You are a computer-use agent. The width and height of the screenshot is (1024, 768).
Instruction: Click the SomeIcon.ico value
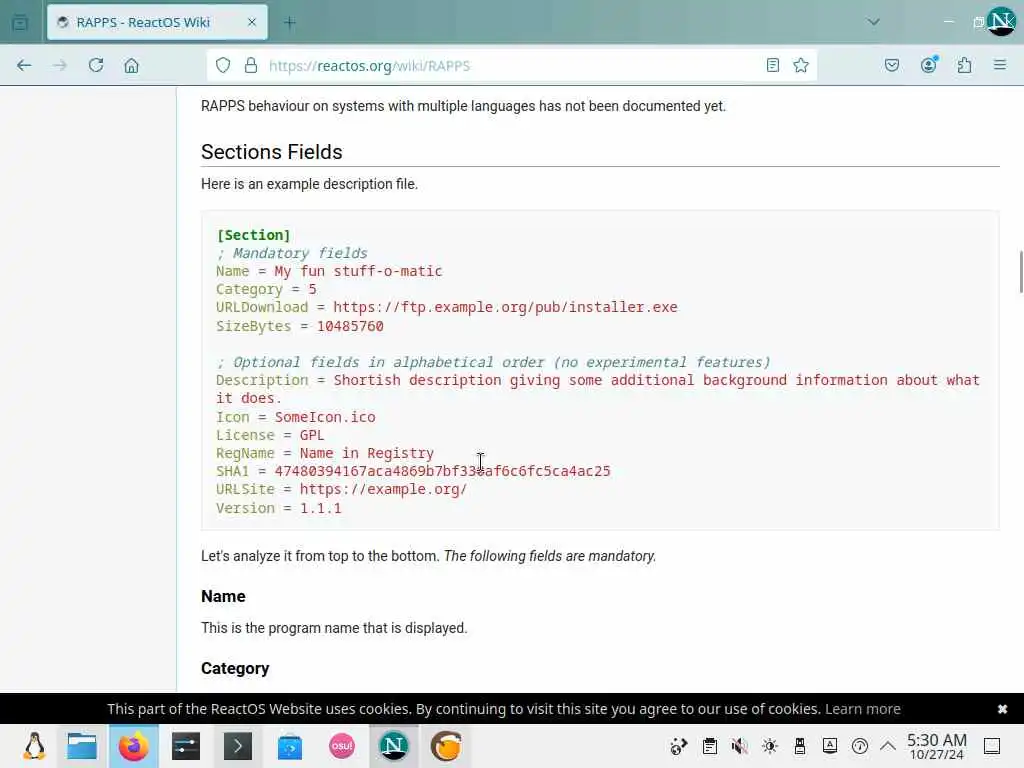pyautogui.click(x=325, y=417)
